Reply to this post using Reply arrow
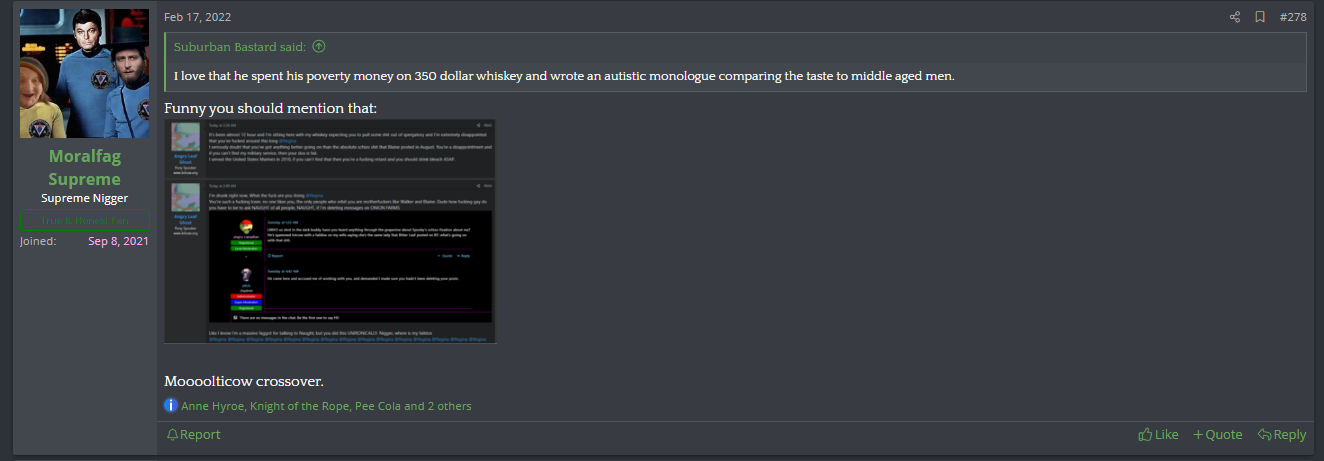This screenshot has height=461, width=1324. [x=1282, y=434]
